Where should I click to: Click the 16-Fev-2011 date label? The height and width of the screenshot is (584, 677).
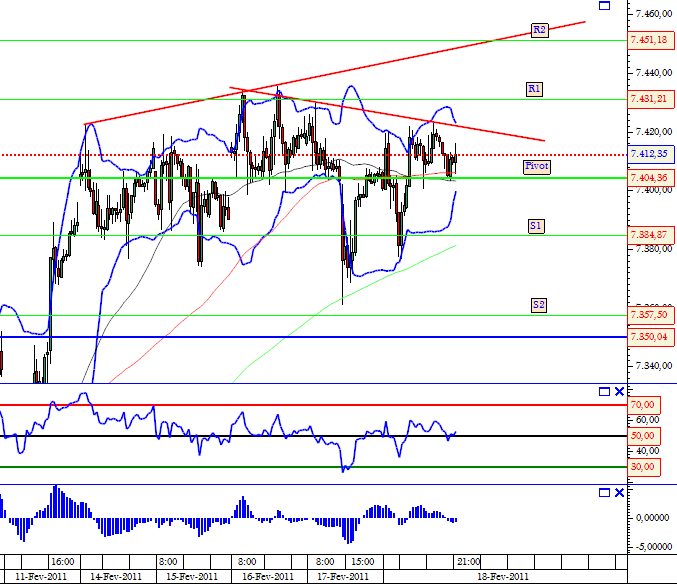click(x=268, y=577)
